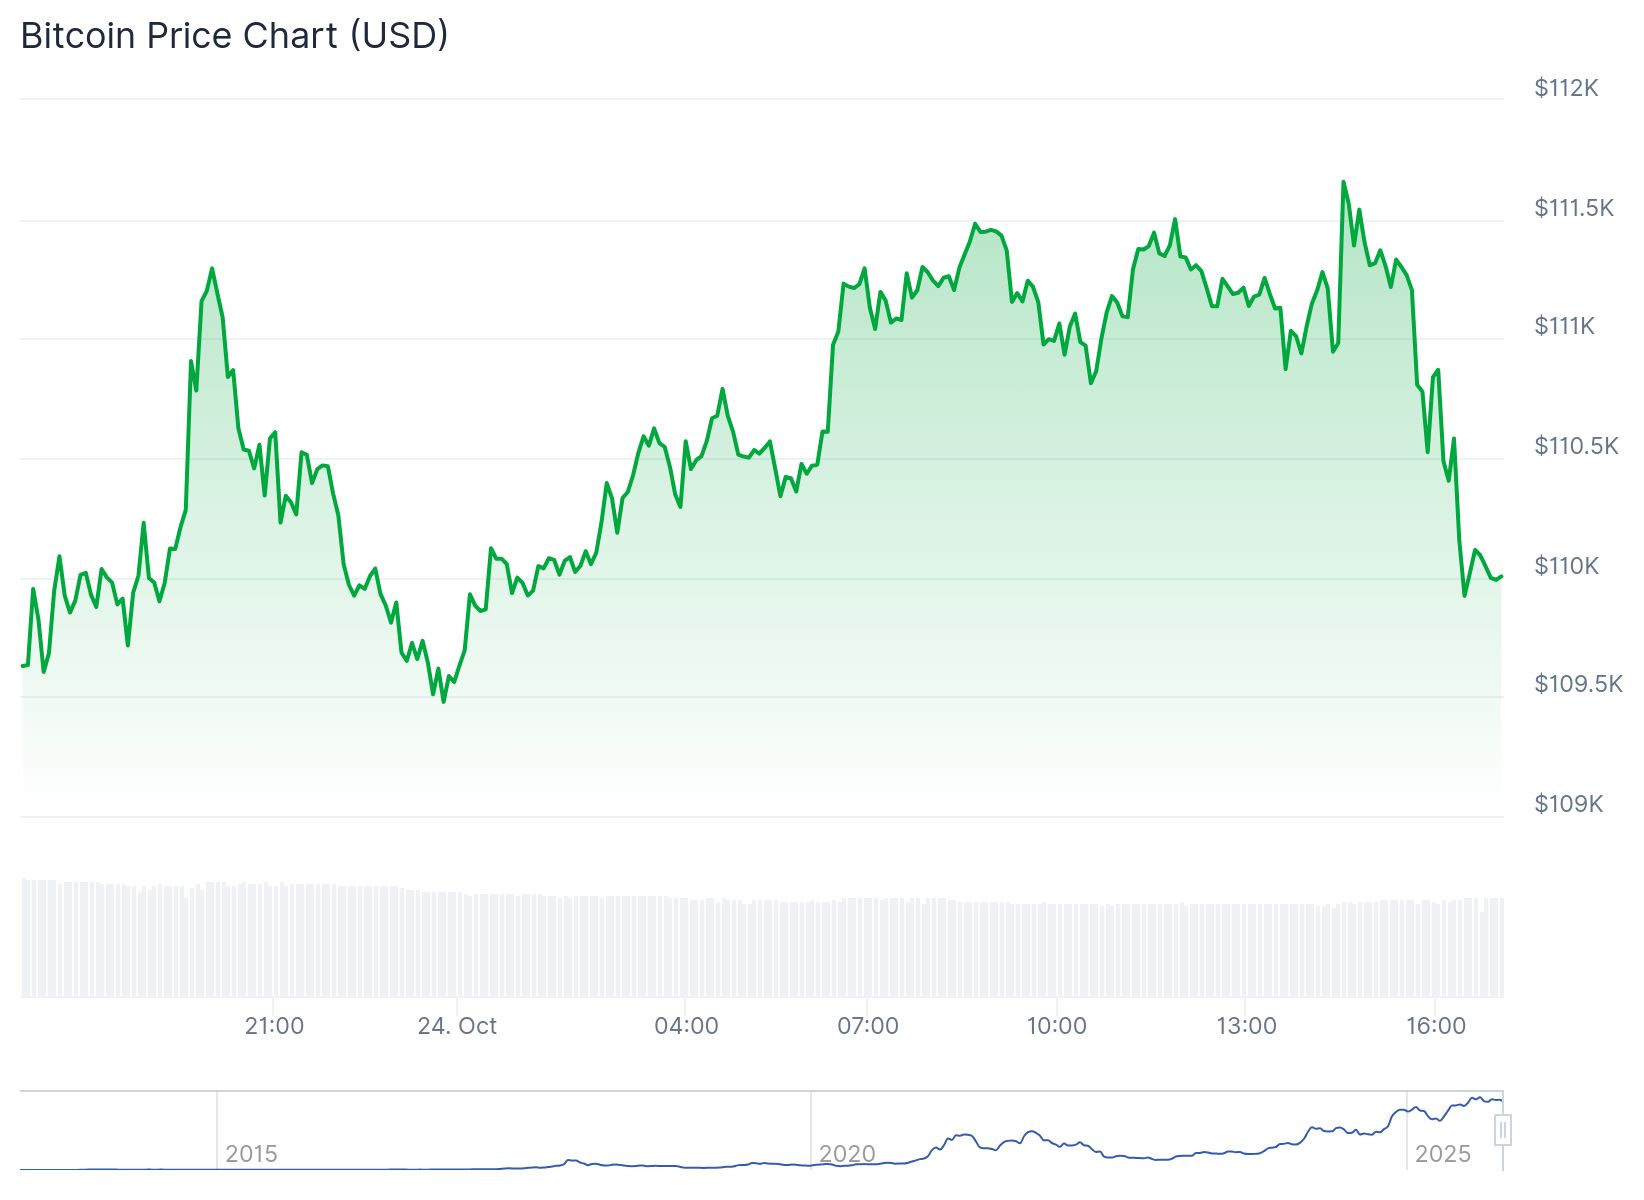Select the $110.5K price axis label
This screenshot has width=1644, height=1200.
(x=1576, y=446)
